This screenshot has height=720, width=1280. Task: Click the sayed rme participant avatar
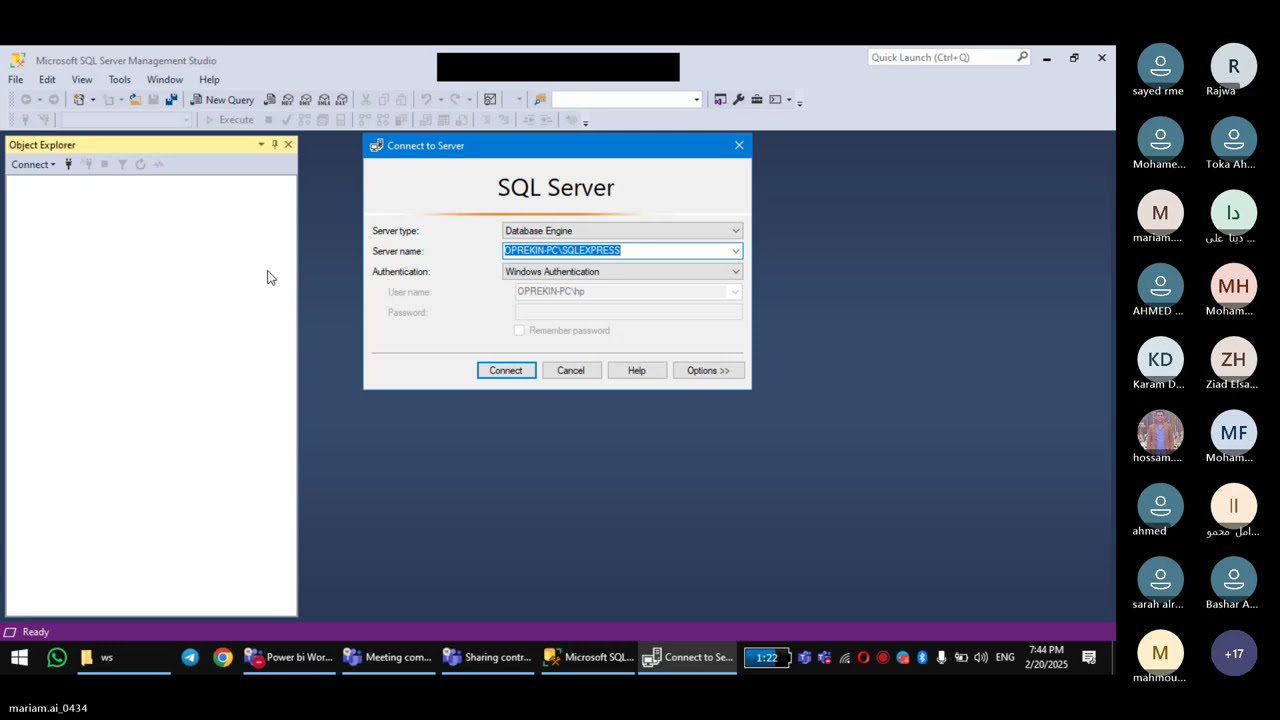coord(1160,66)
